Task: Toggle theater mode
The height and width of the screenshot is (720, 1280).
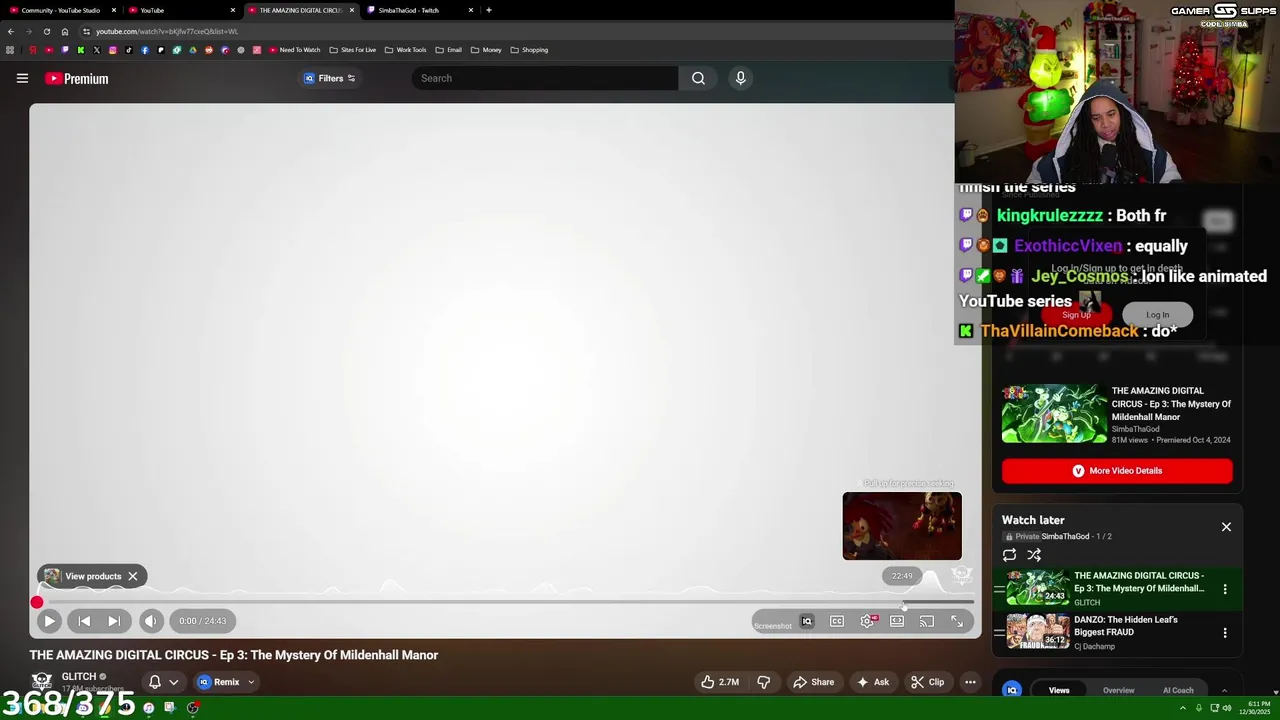Action: click(897, 621)
